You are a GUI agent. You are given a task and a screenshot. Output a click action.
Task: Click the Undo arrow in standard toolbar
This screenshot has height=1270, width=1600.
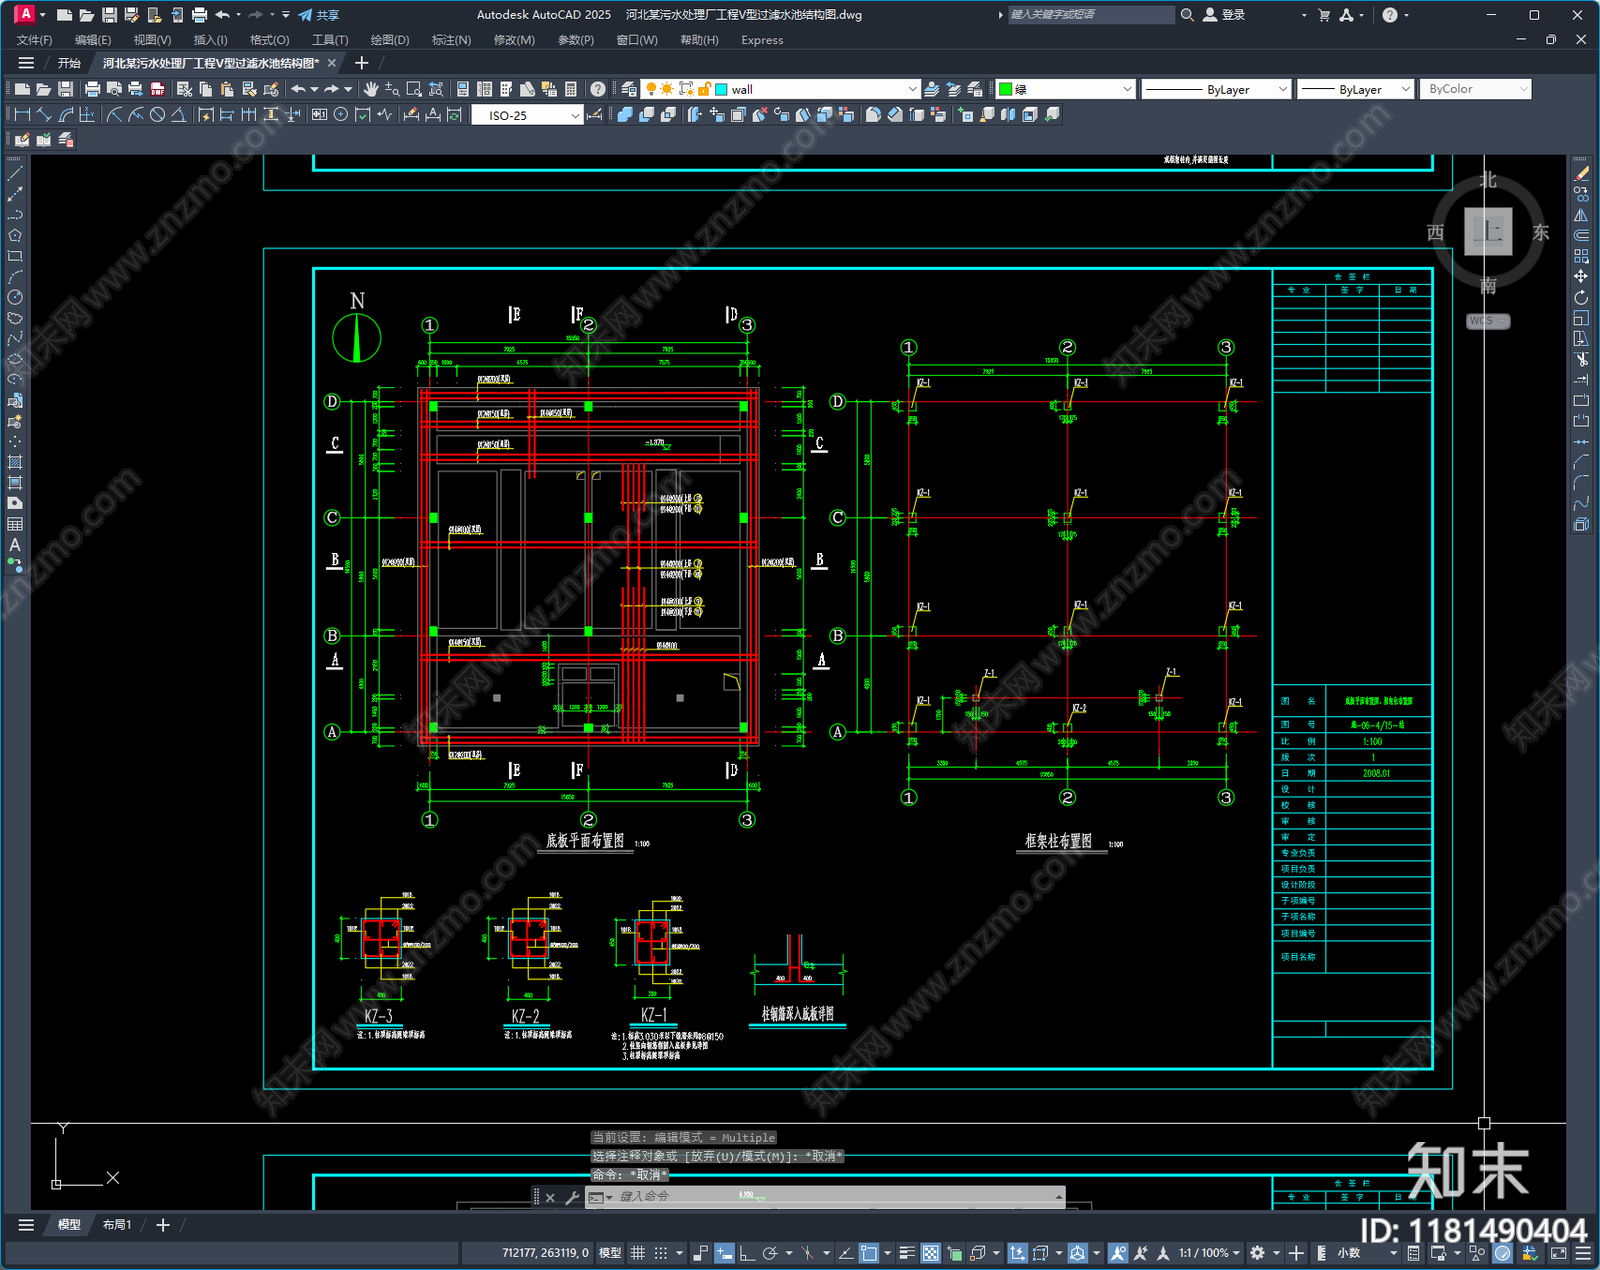298,89
